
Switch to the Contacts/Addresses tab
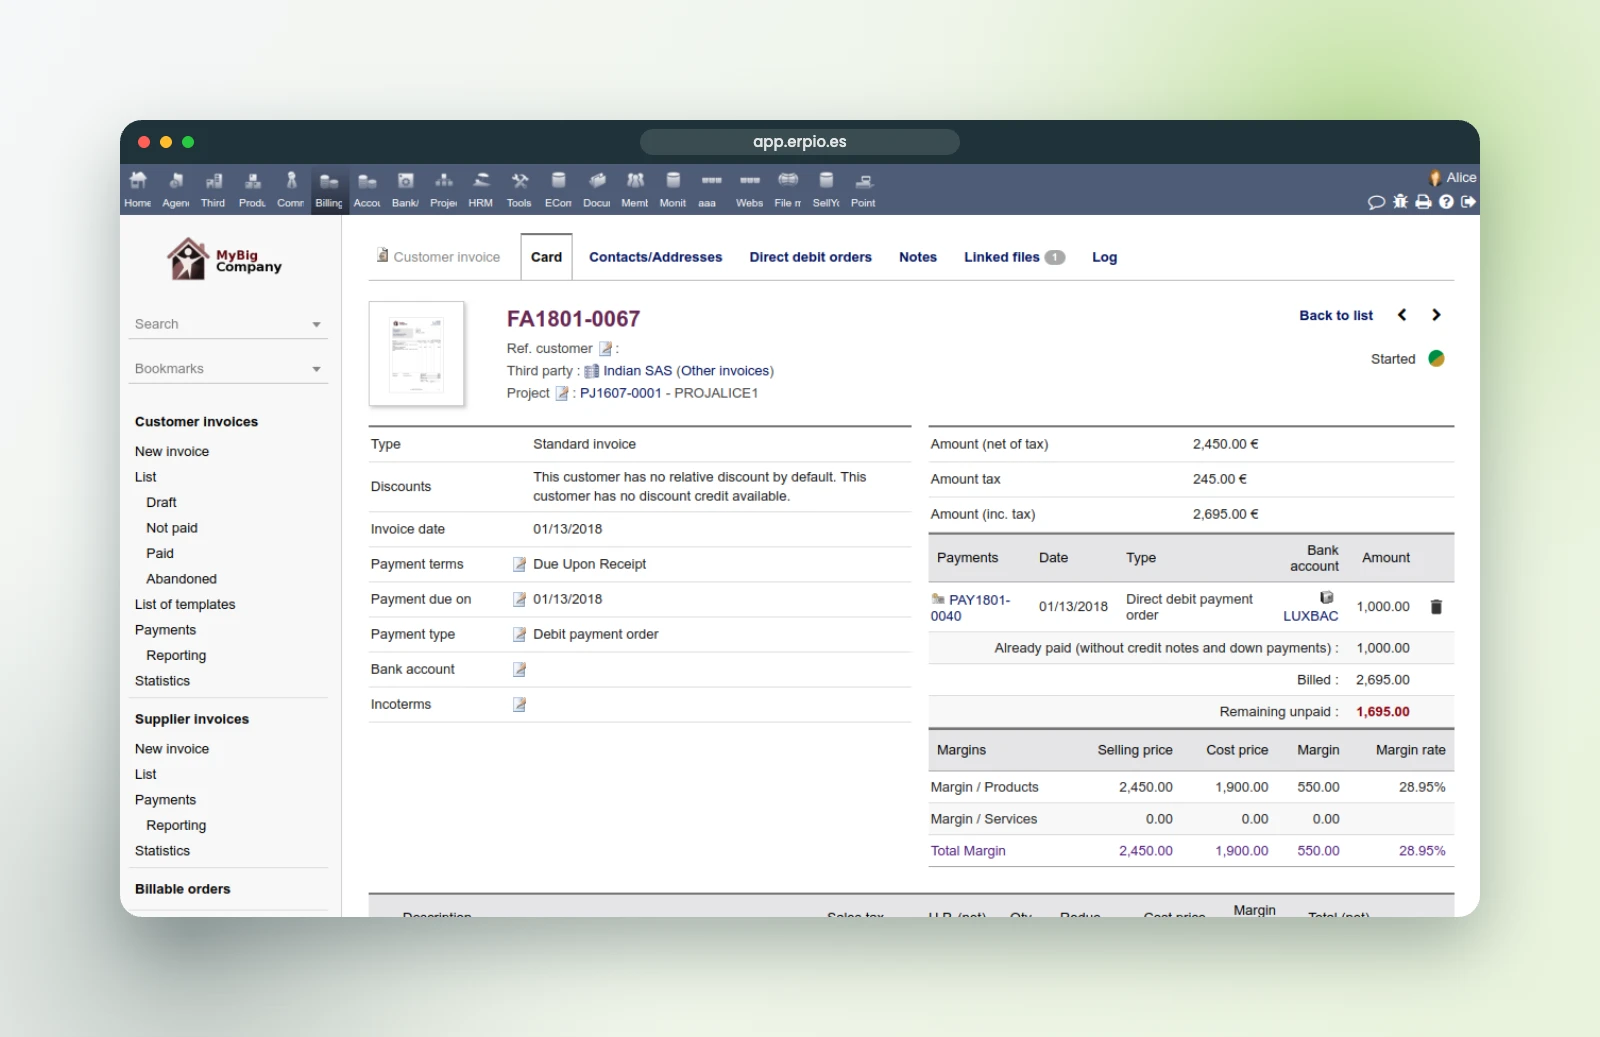[x=655, y=257]
